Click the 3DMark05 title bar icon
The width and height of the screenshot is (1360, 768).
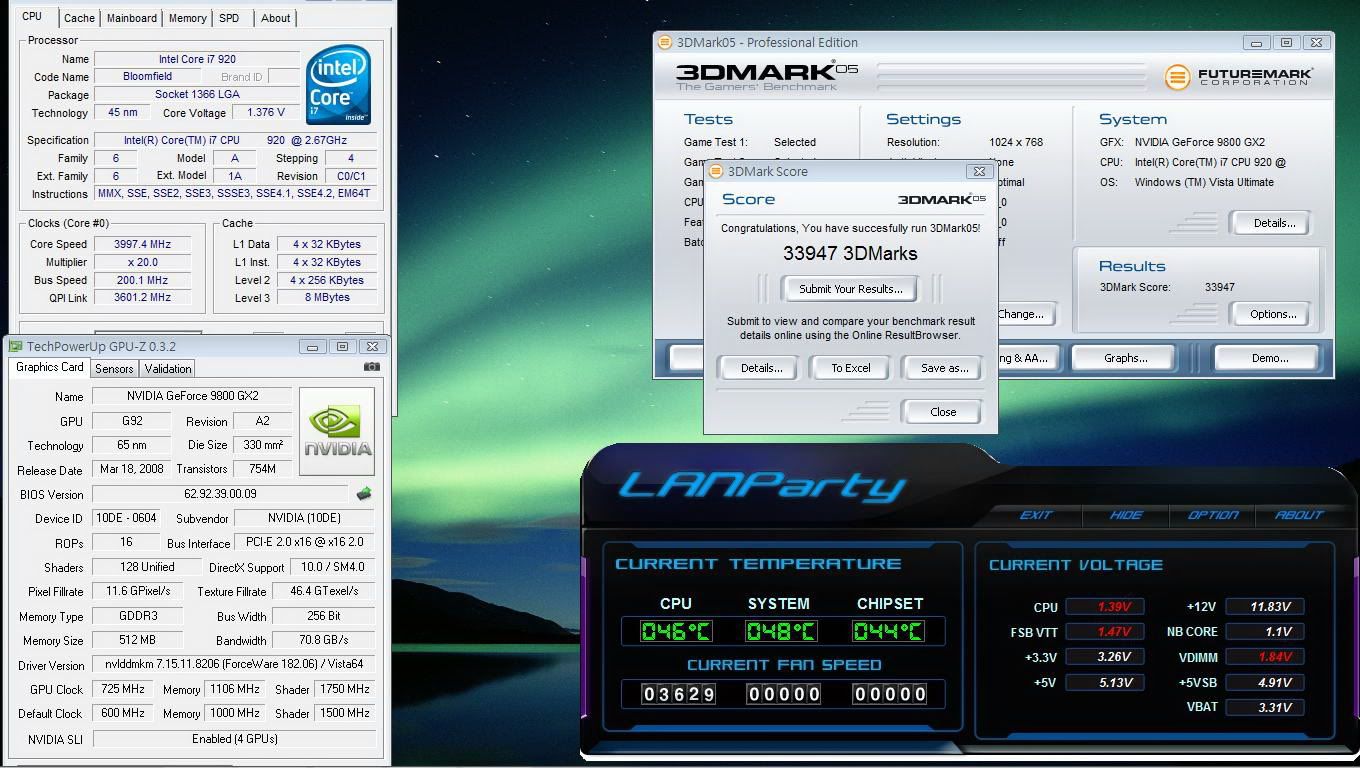tap(665, 42)
